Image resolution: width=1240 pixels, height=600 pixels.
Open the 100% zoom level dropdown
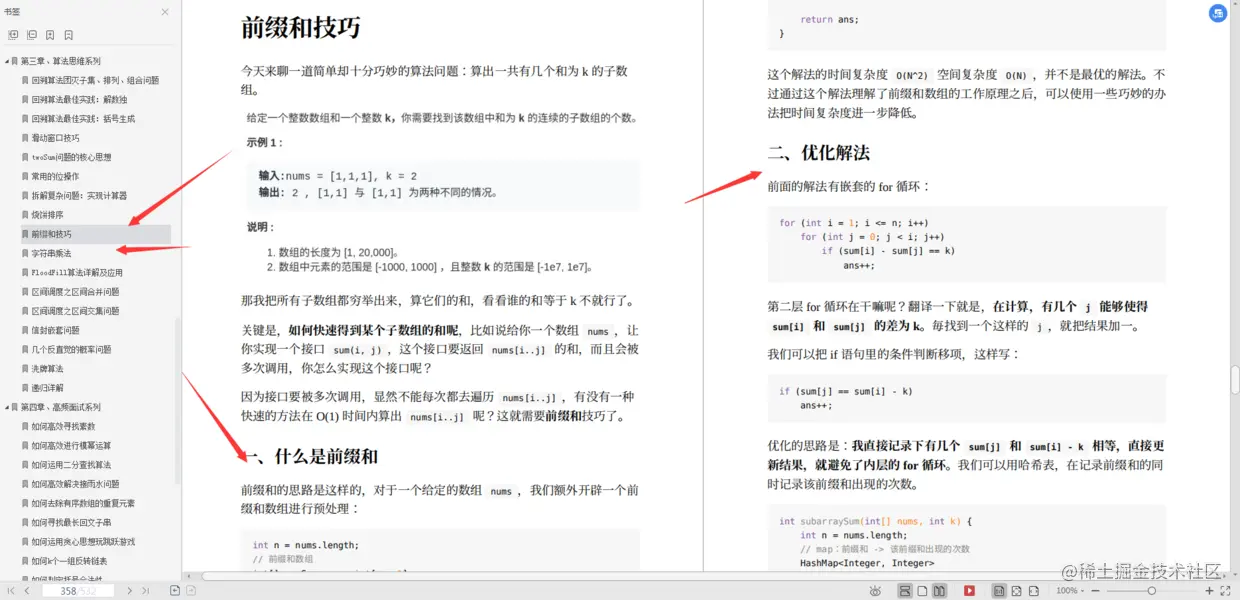1070,591
